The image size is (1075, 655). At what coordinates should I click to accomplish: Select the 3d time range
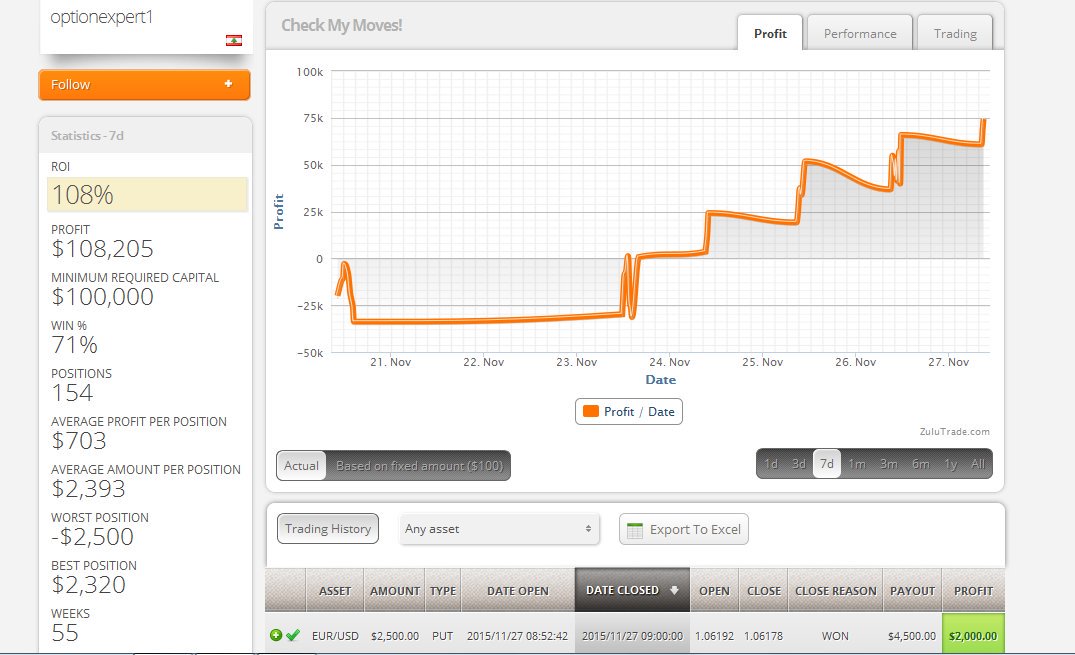799,464
